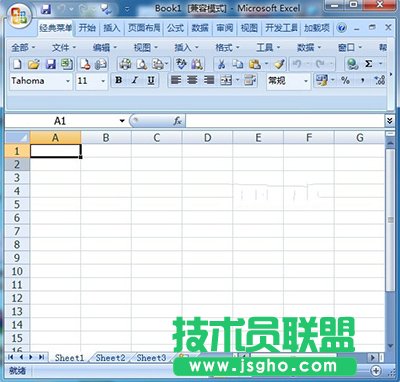Switch to the 页面布局 ribbon tab

[x=144, y=28]
